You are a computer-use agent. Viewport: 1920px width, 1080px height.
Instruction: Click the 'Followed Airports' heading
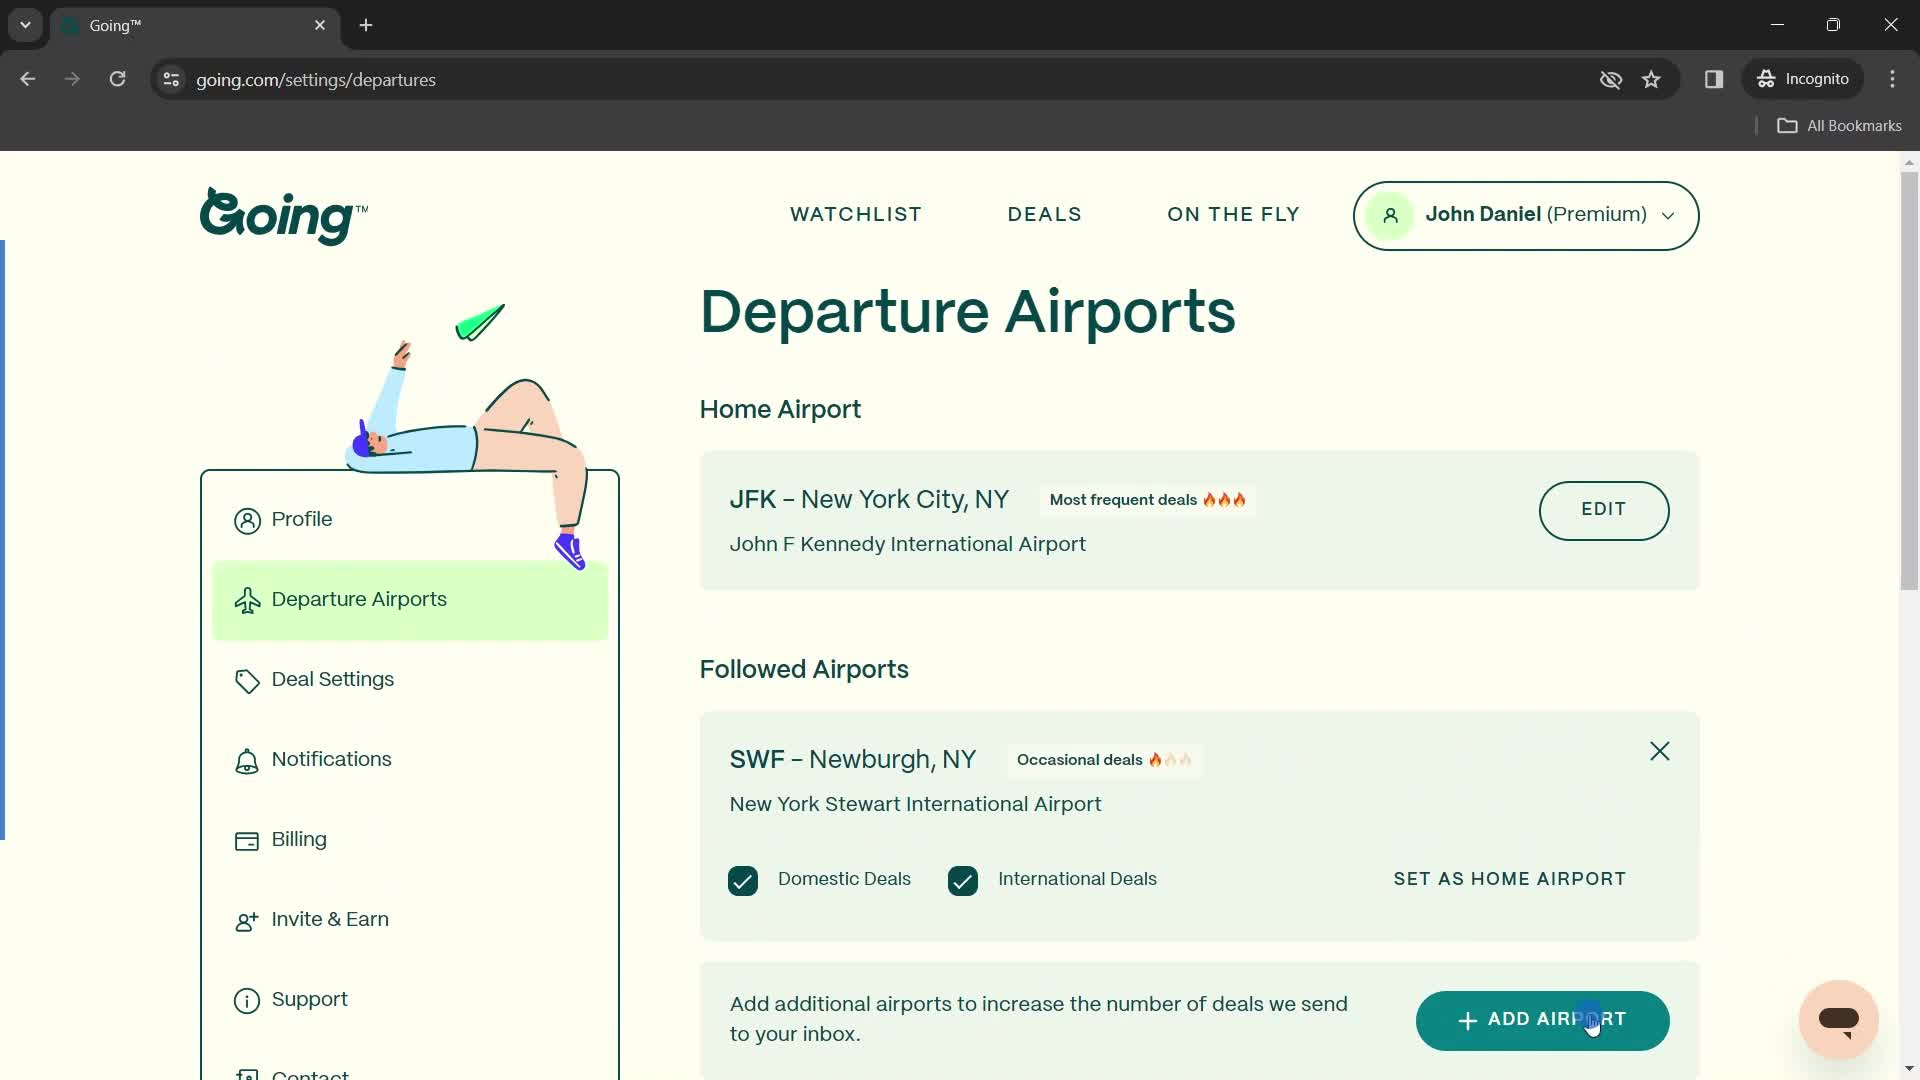click(x=804, y=669)
